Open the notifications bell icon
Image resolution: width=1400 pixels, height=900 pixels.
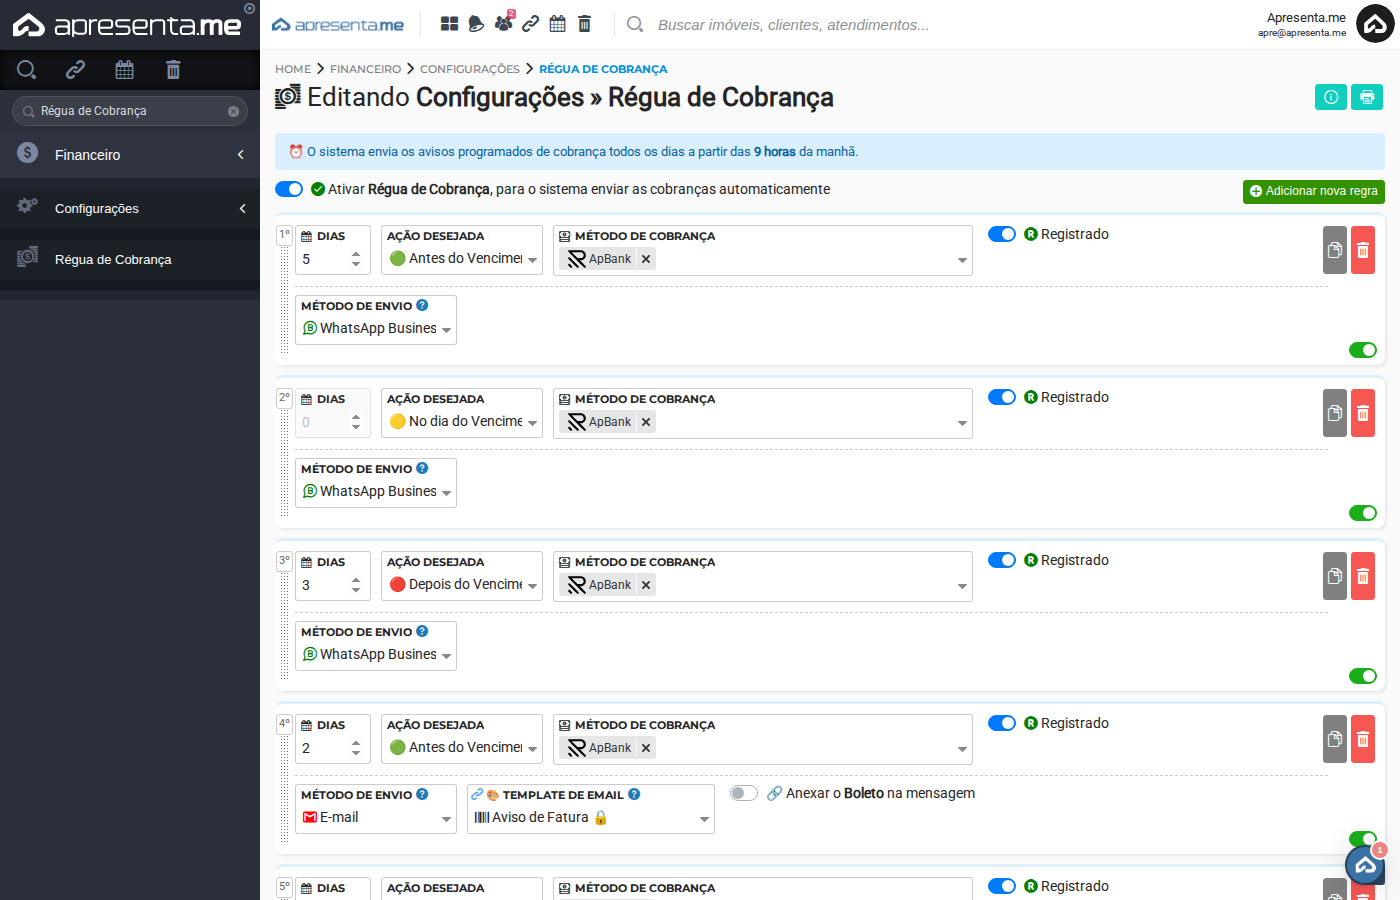pos(475,22)
